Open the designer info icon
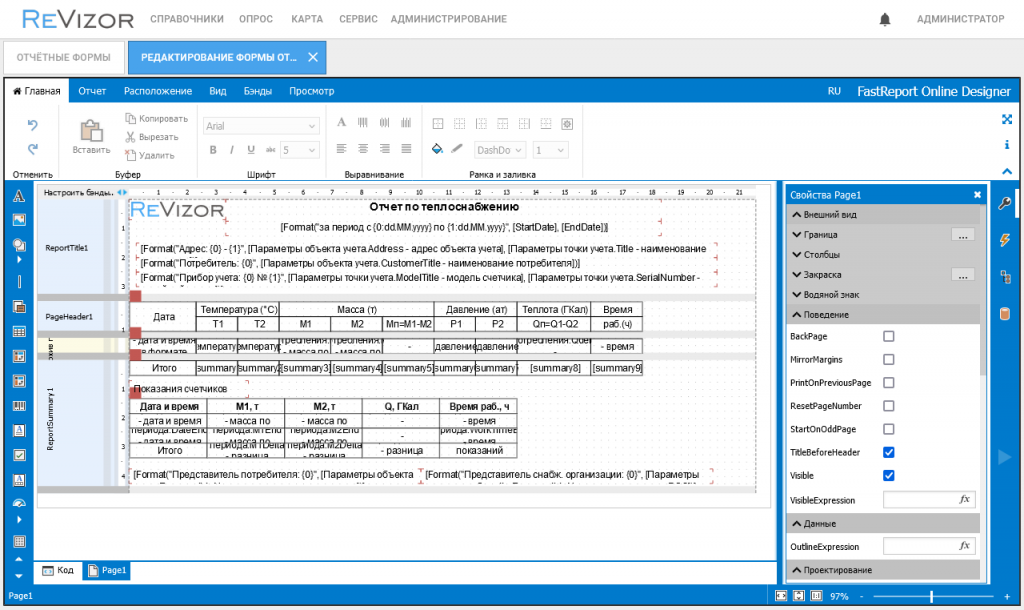Viewport: 1024px width, 610px height. [x=1007, y=144]
